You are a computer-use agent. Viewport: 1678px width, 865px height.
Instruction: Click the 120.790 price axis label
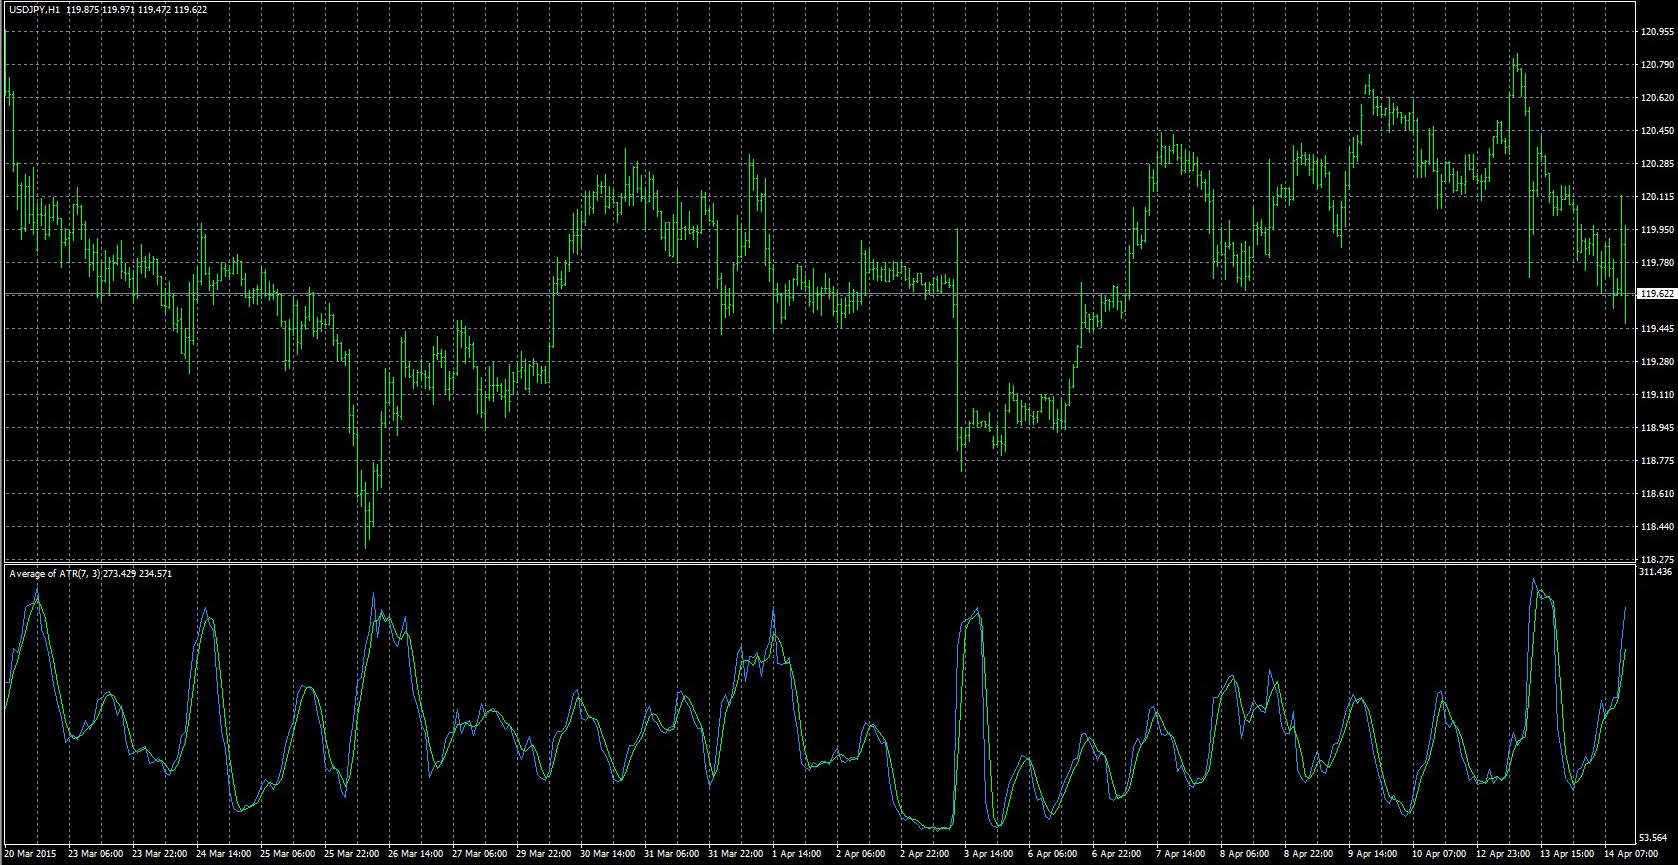pos(1657,65)
